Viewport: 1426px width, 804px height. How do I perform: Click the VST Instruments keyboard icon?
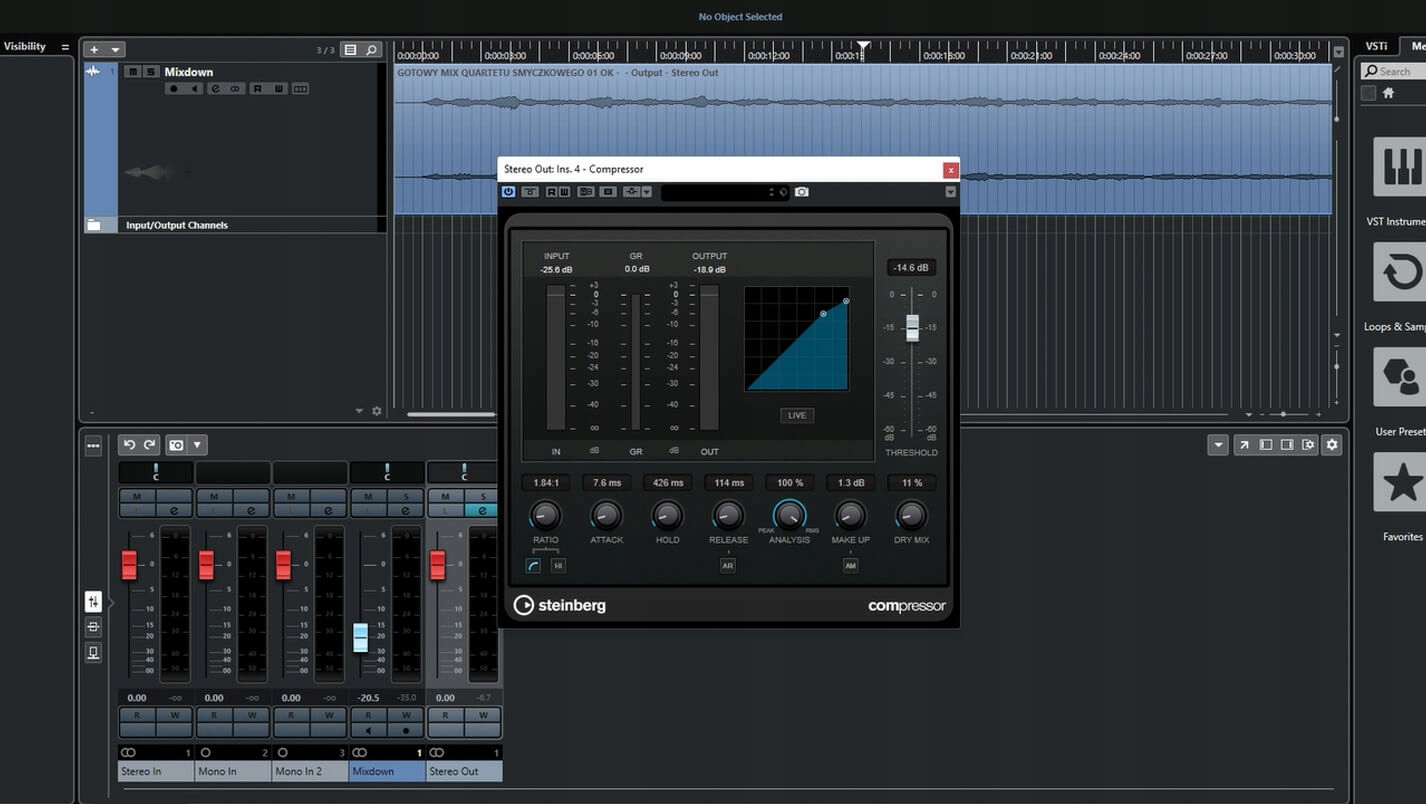click(x=1400, y=166)
